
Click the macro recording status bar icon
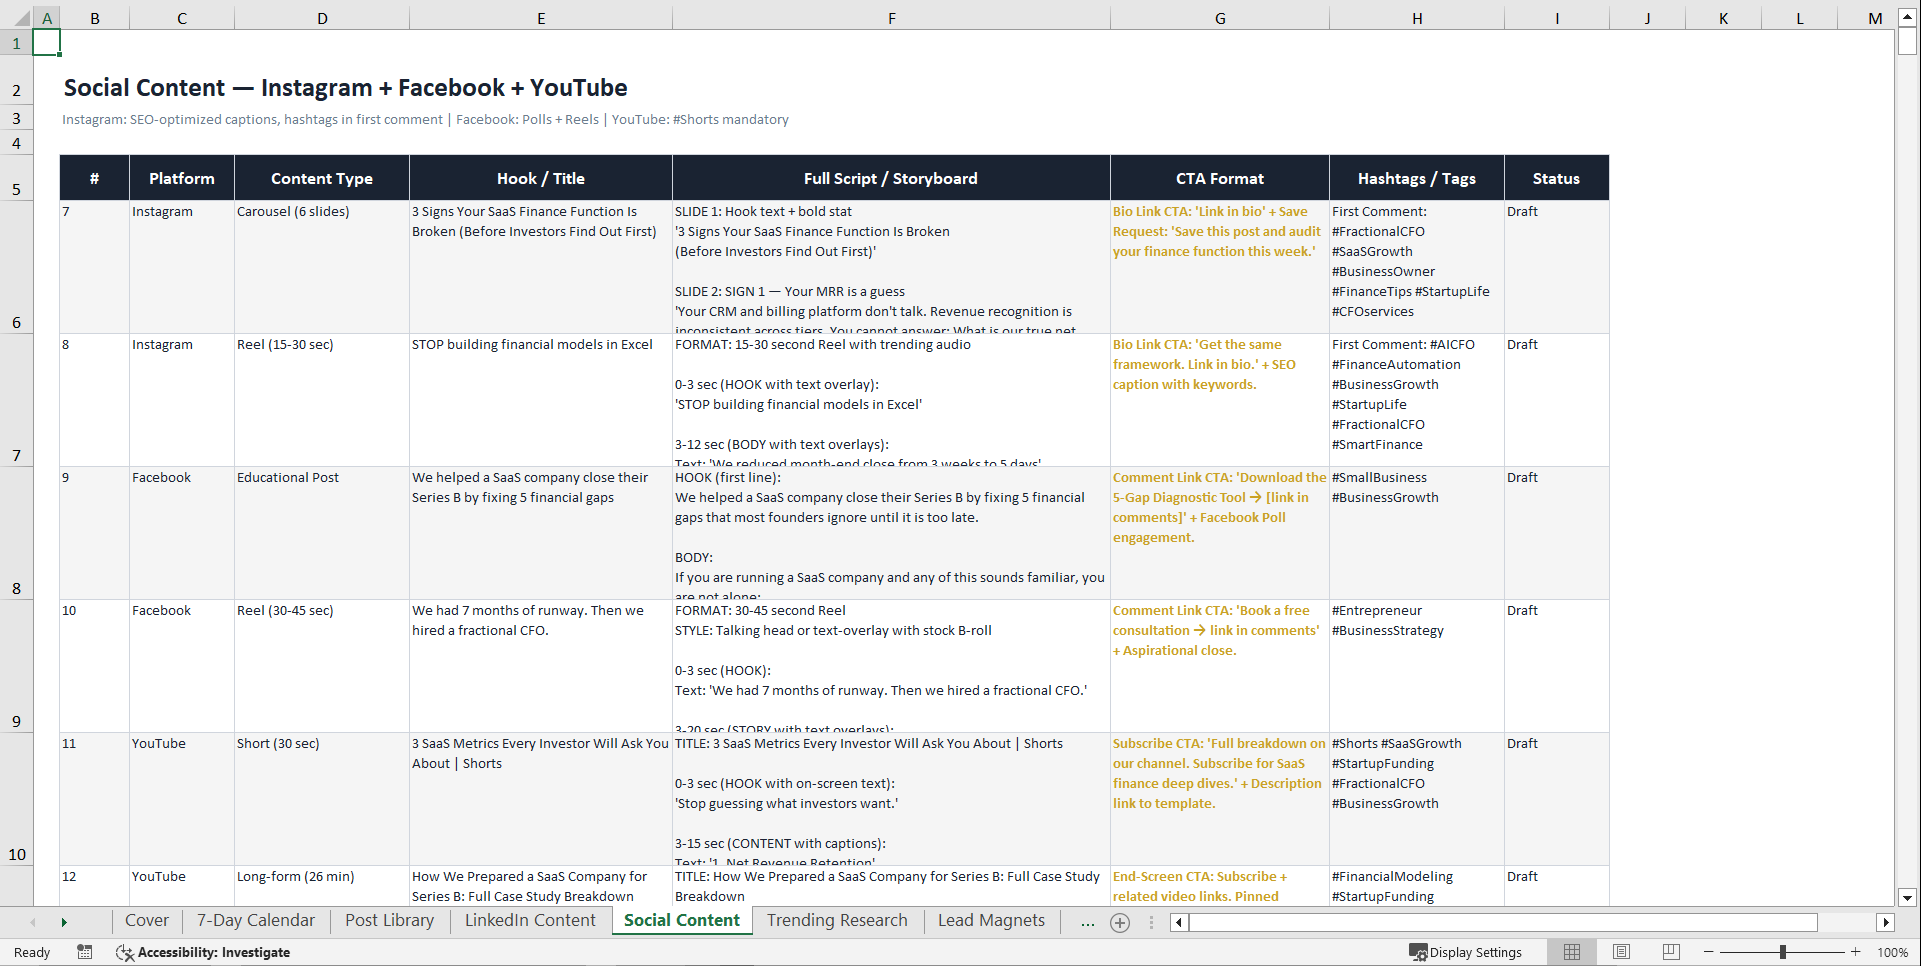point(85,952)
